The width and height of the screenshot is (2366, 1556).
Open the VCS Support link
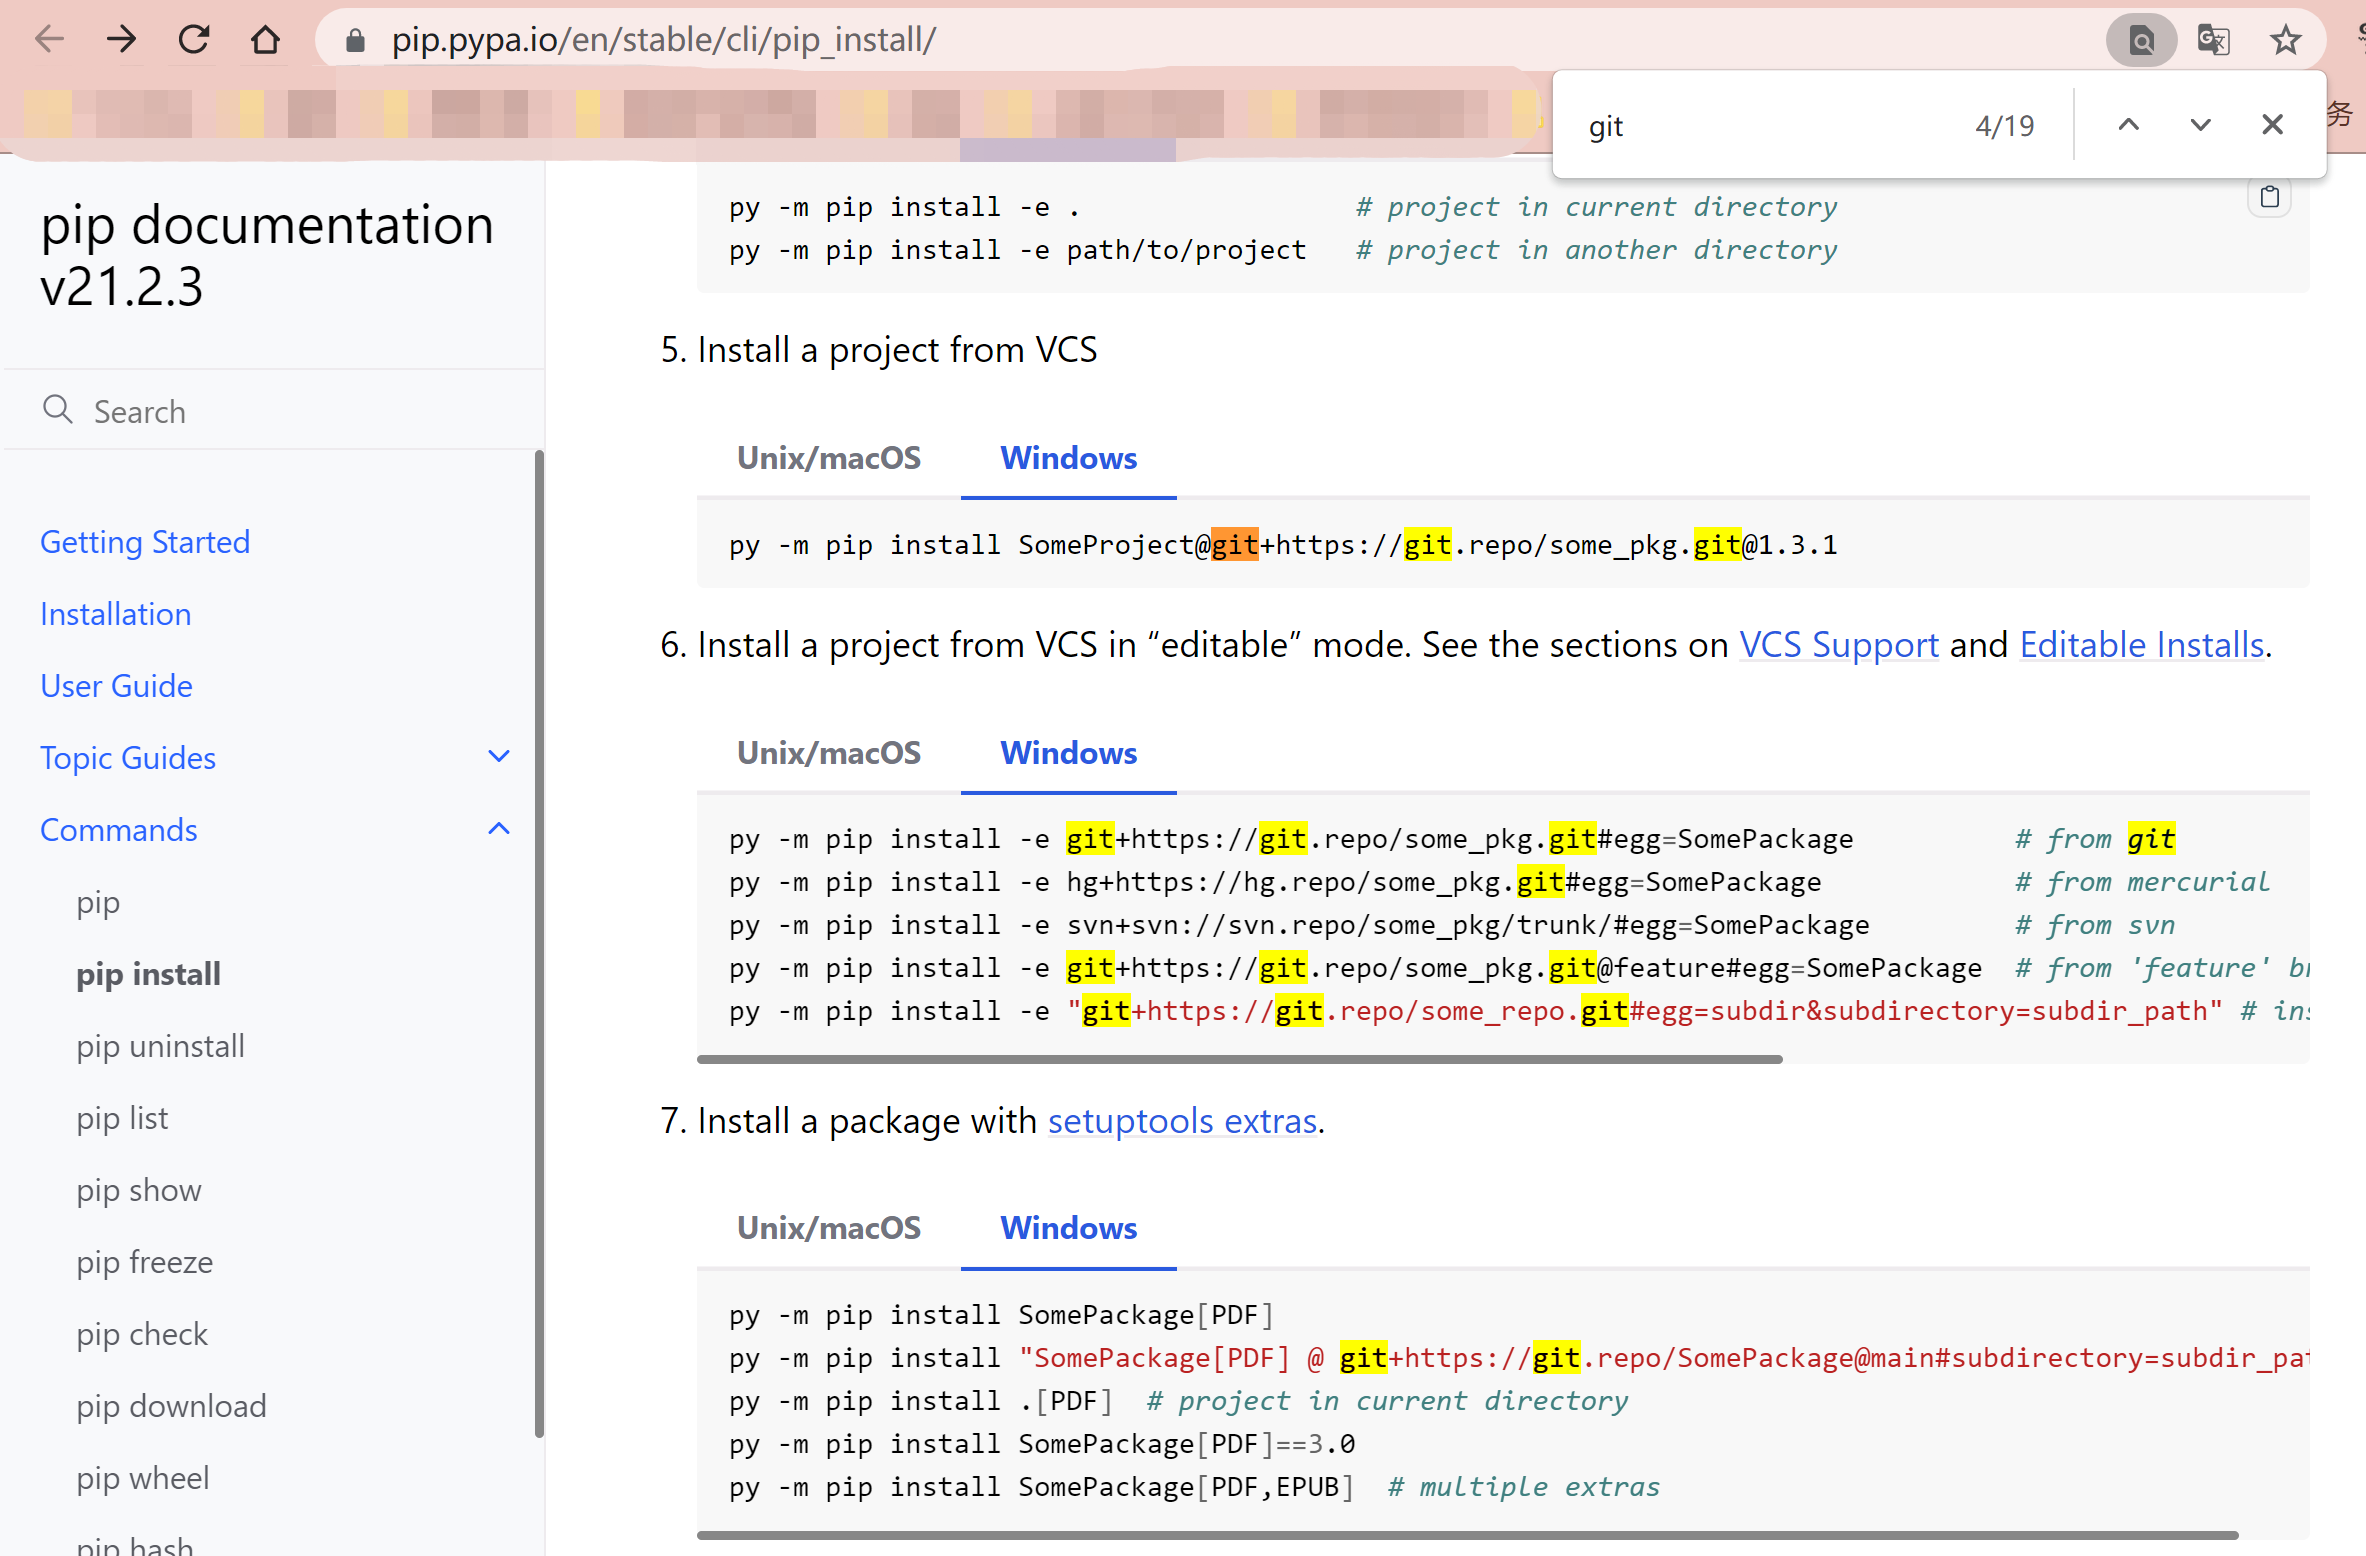tap(1838, 644)
